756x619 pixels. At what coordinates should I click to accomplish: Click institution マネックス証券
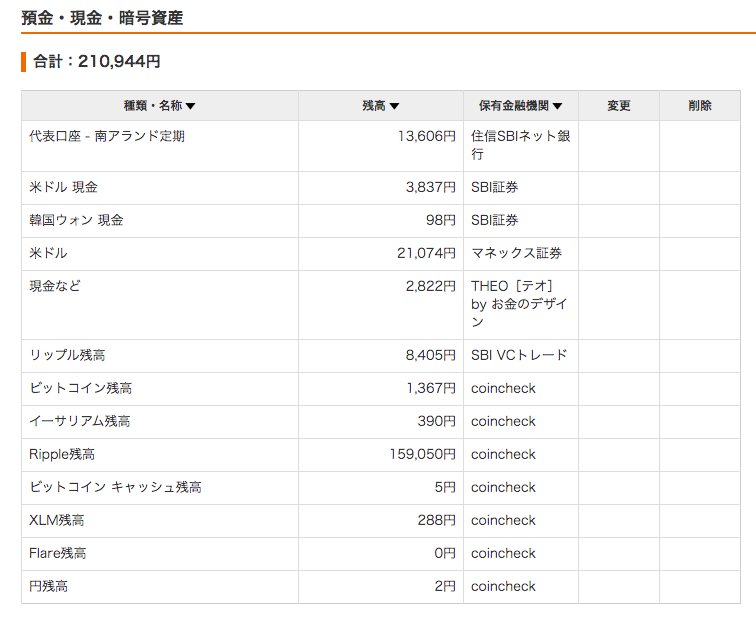click(x=516, y=253)
